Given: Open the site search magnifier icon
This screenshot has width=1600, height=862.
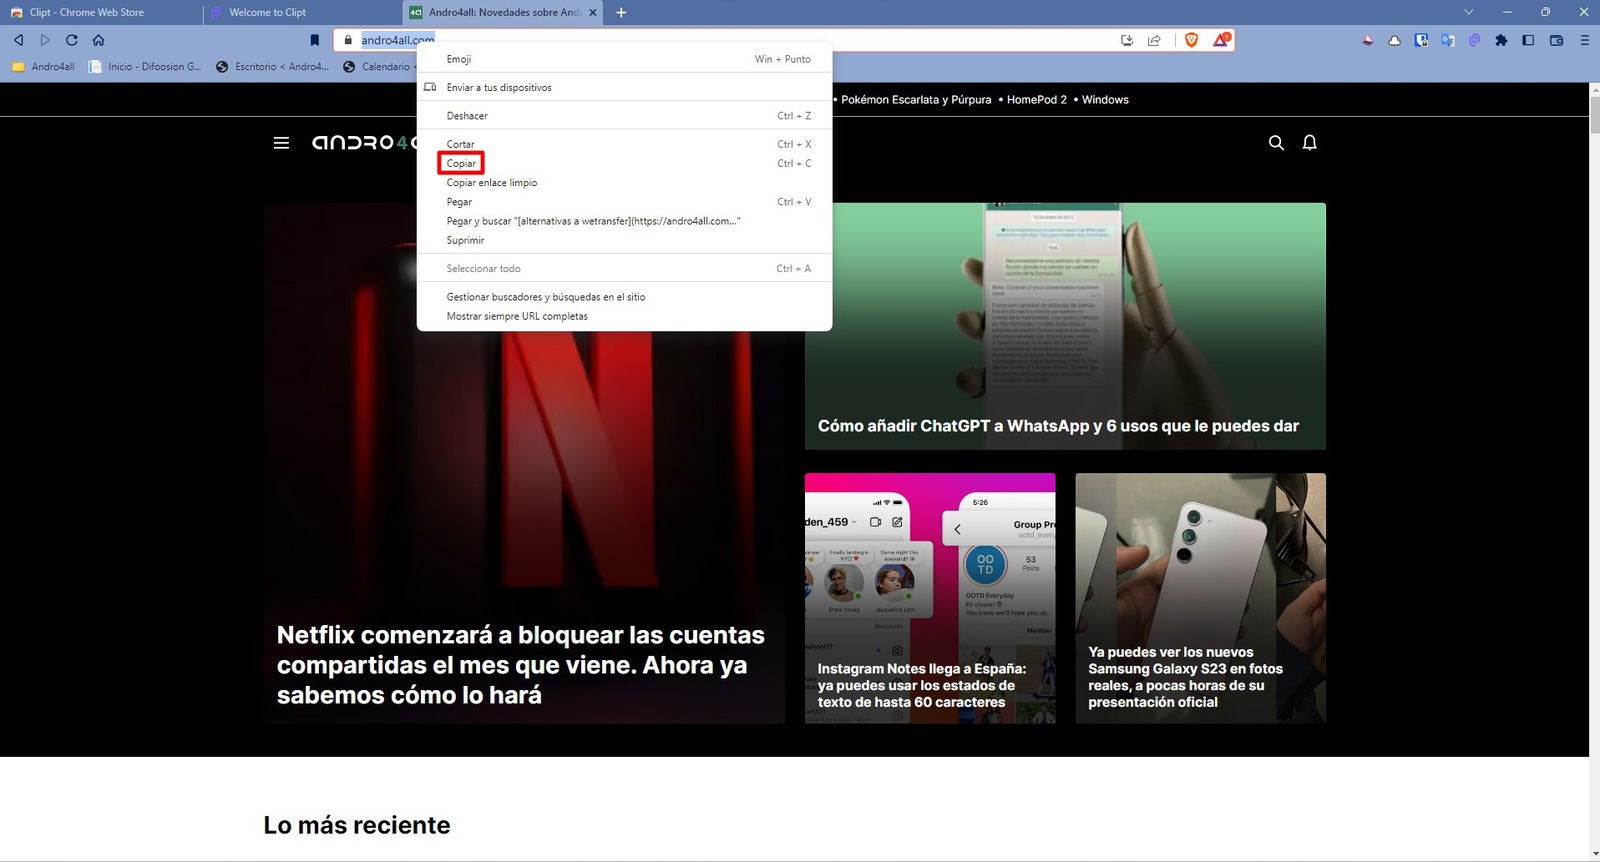Looking at the screenshot, I should click(1276, 143).
